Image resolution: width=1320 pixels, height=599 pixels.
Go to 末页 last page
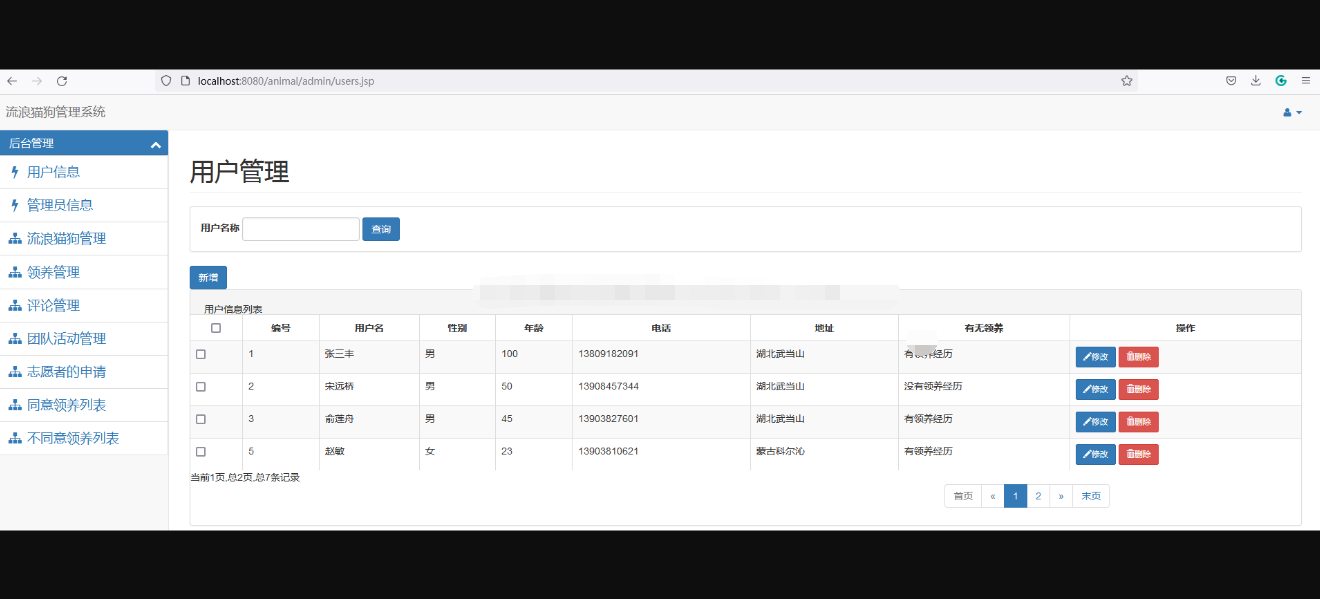[x=1091, y=496]
